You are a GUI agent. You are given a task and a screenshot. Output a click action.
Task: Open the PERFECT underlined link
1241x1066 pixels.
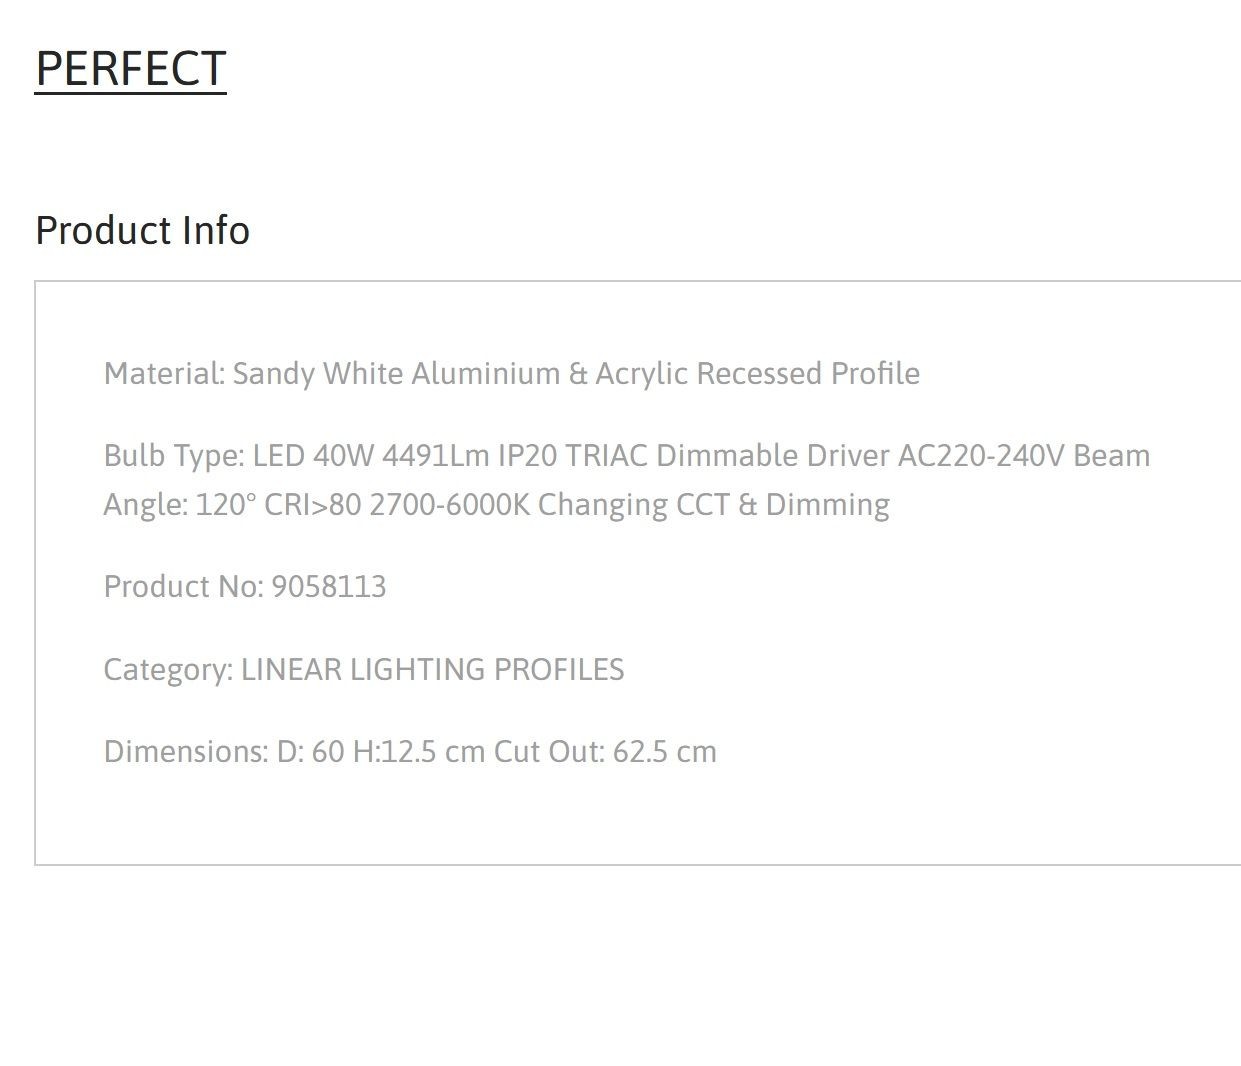click(131, 69)
